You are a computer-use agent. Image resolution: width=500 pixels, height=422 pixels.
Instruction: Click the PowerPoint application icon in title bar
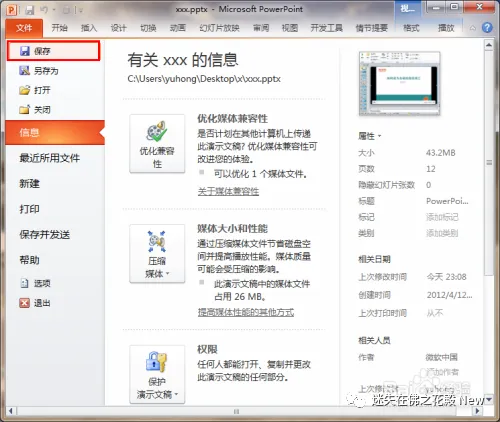(11, 10)
